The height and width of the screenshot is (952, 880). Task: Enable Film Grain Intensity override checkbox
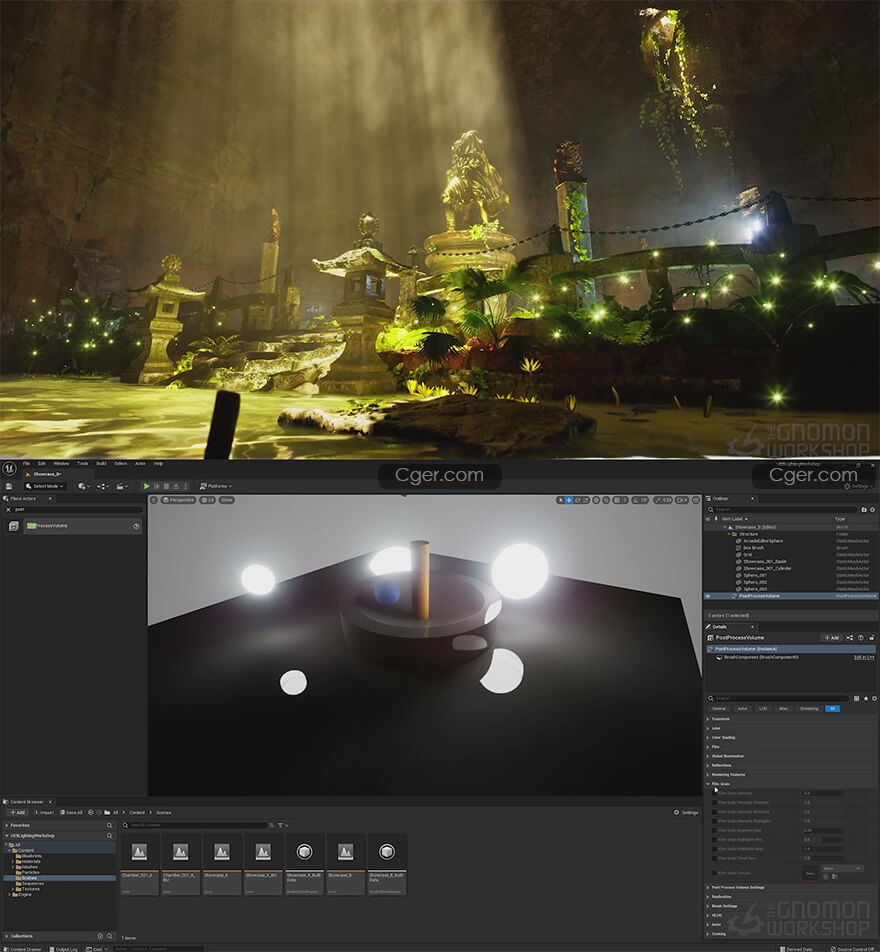click(x=714, y=794)
